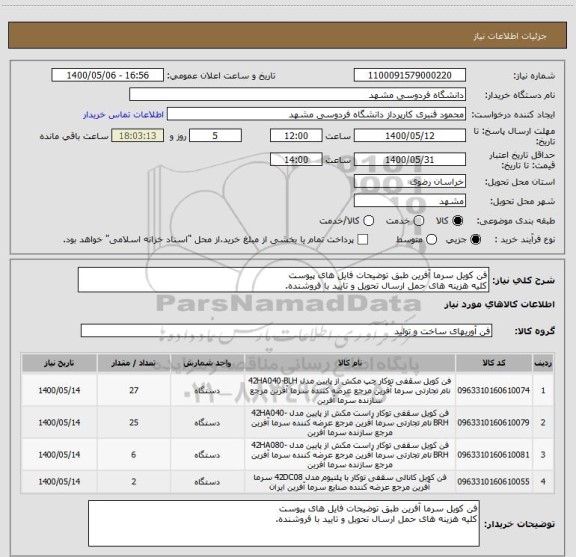The height and width of the screenshot is (557, 576).
Task: Select the متوسط purchase type radio
Action: click(x=431, y=240)
